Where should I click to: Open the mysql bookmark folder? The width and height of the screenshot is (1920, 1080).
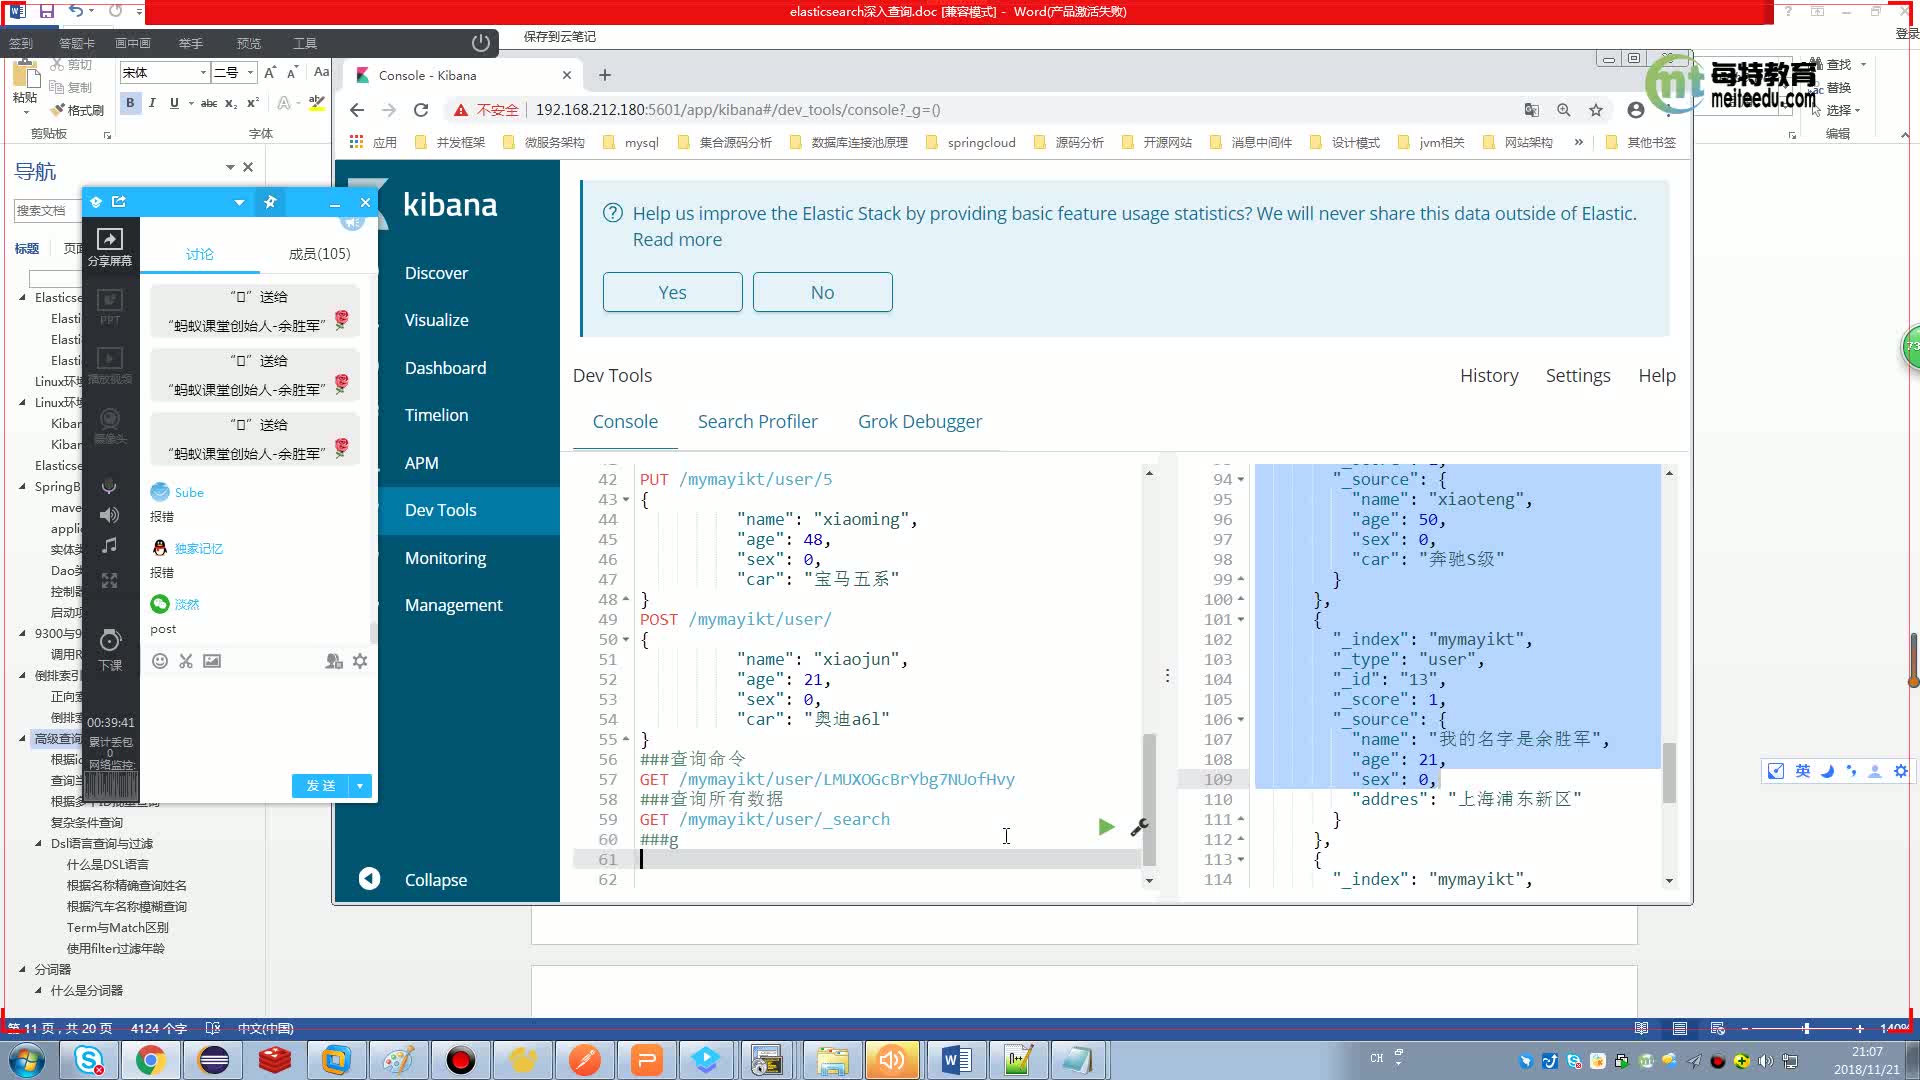click(x=632, y=142)
